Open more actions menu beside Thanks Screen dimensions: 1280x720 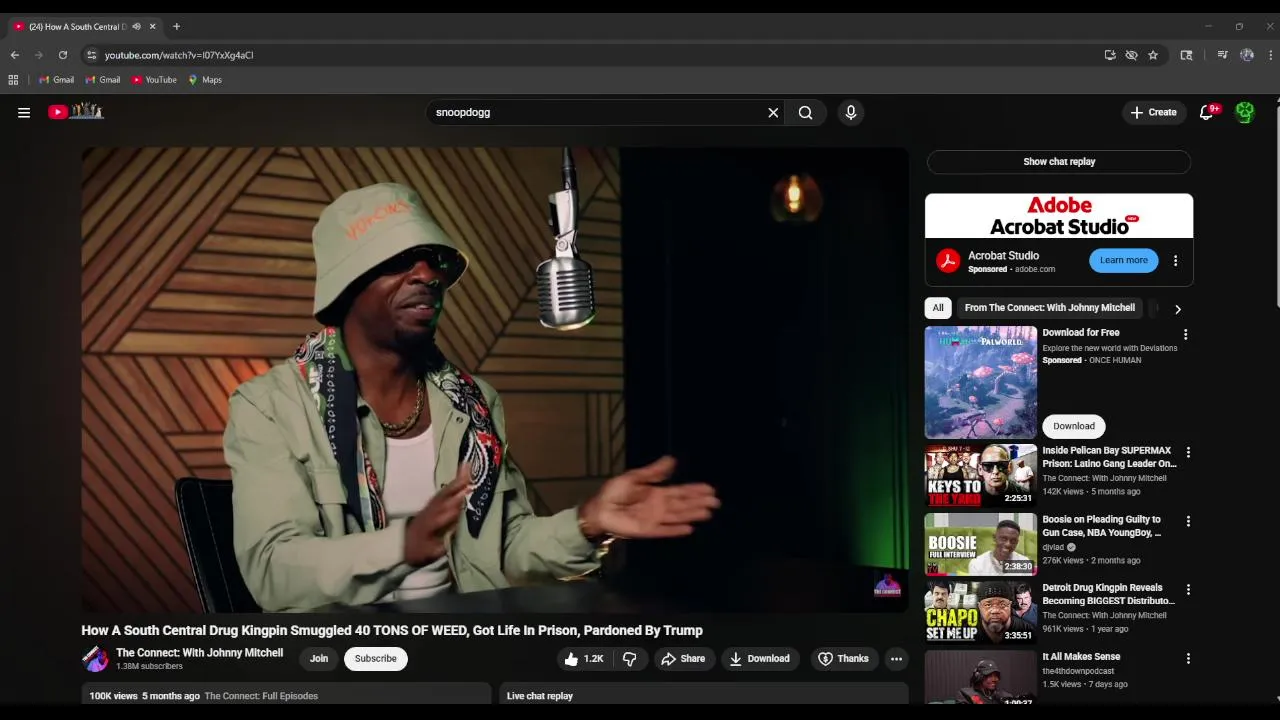896,659
